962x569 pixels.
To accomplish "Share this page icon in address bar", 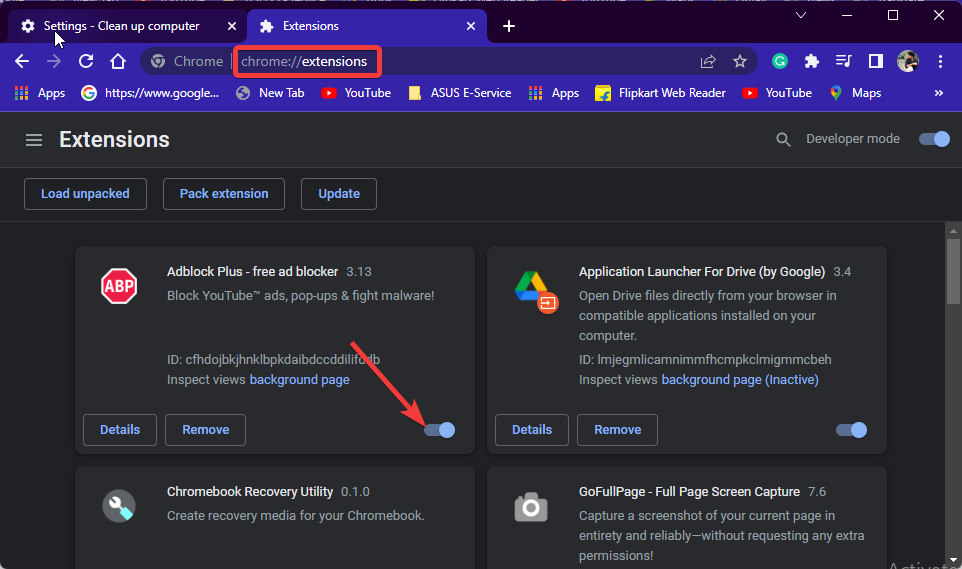I will [x=708, y=61].
